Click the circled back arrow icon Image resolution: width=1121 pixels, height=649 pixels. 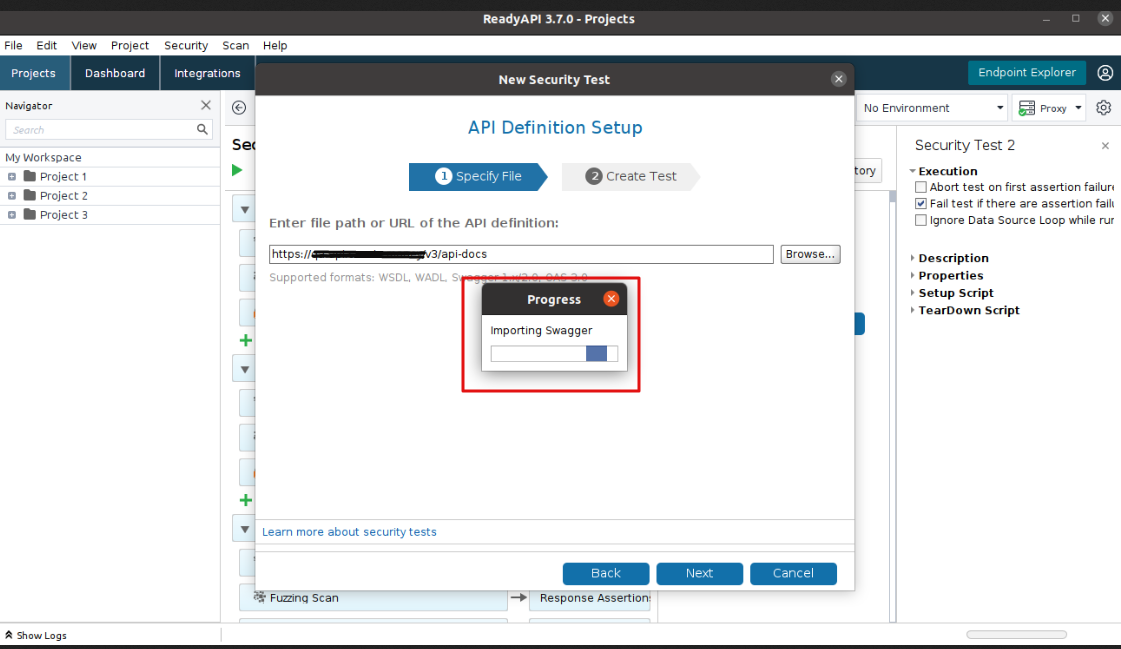pyautogui.click(x=239, y=107)
